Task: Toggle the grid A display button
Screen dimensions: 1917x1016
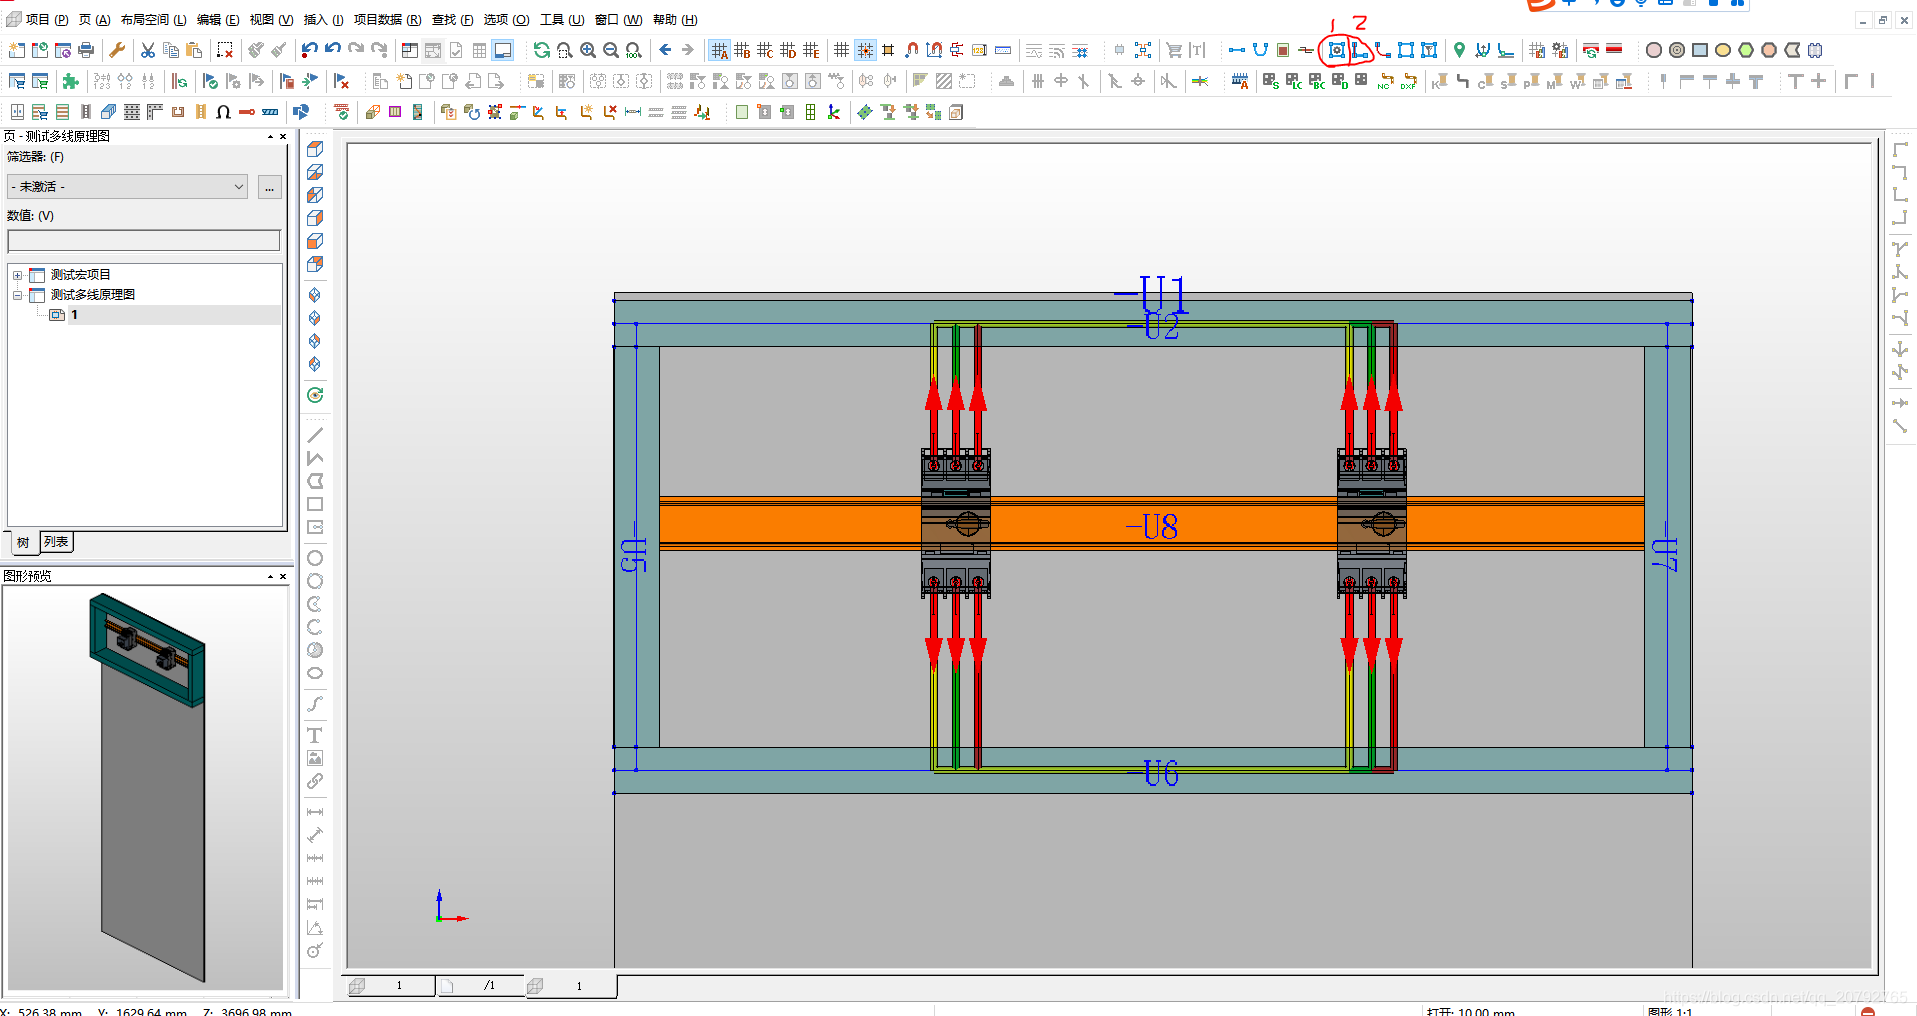Action: (719, 50)
